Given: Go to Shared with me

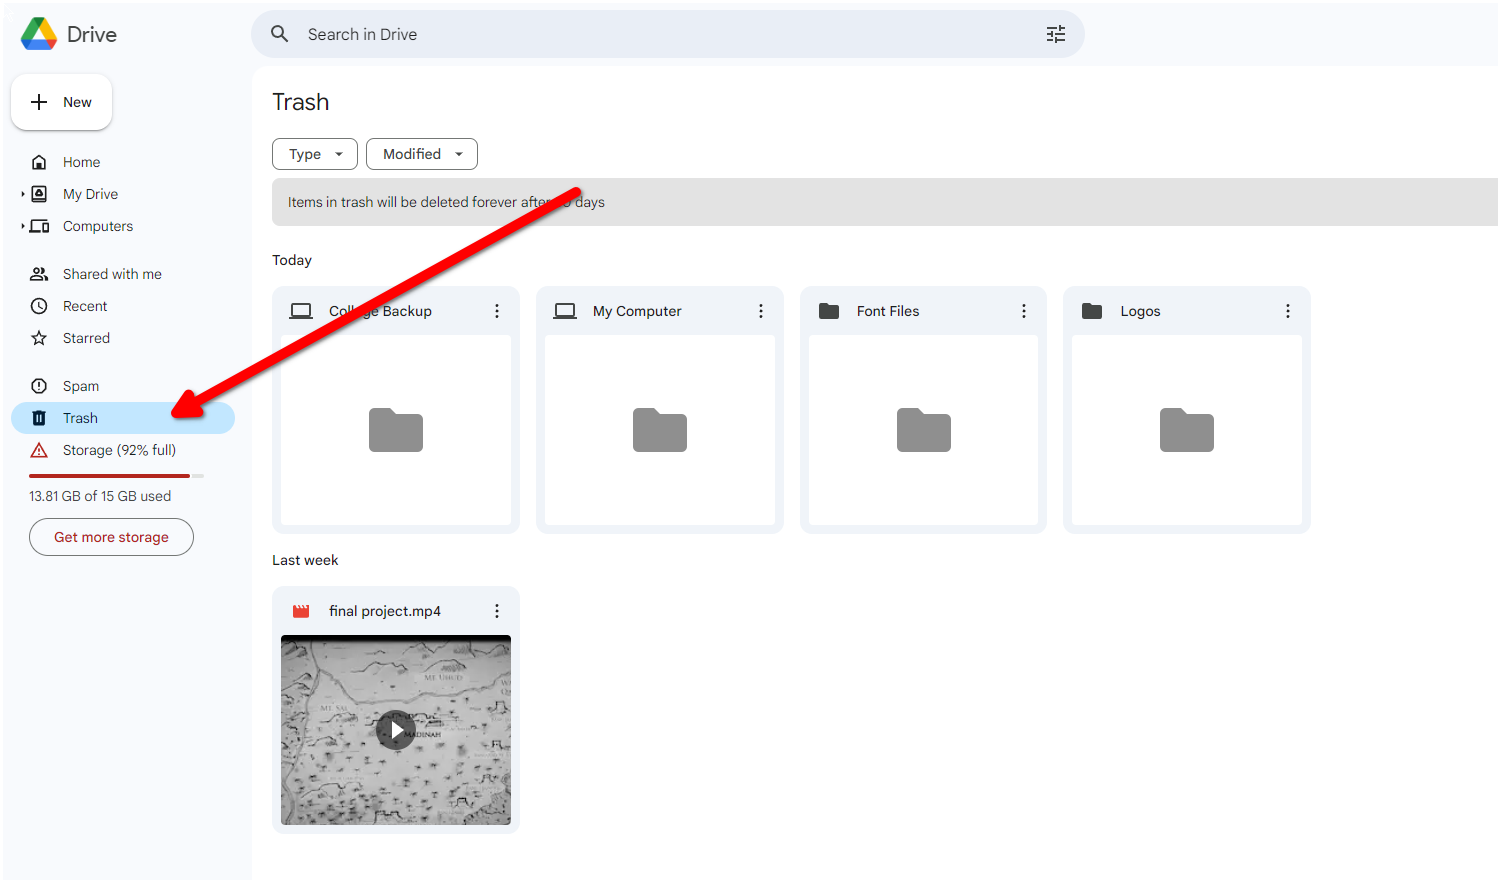Looking at the screenshot, I should pos(112,274).
